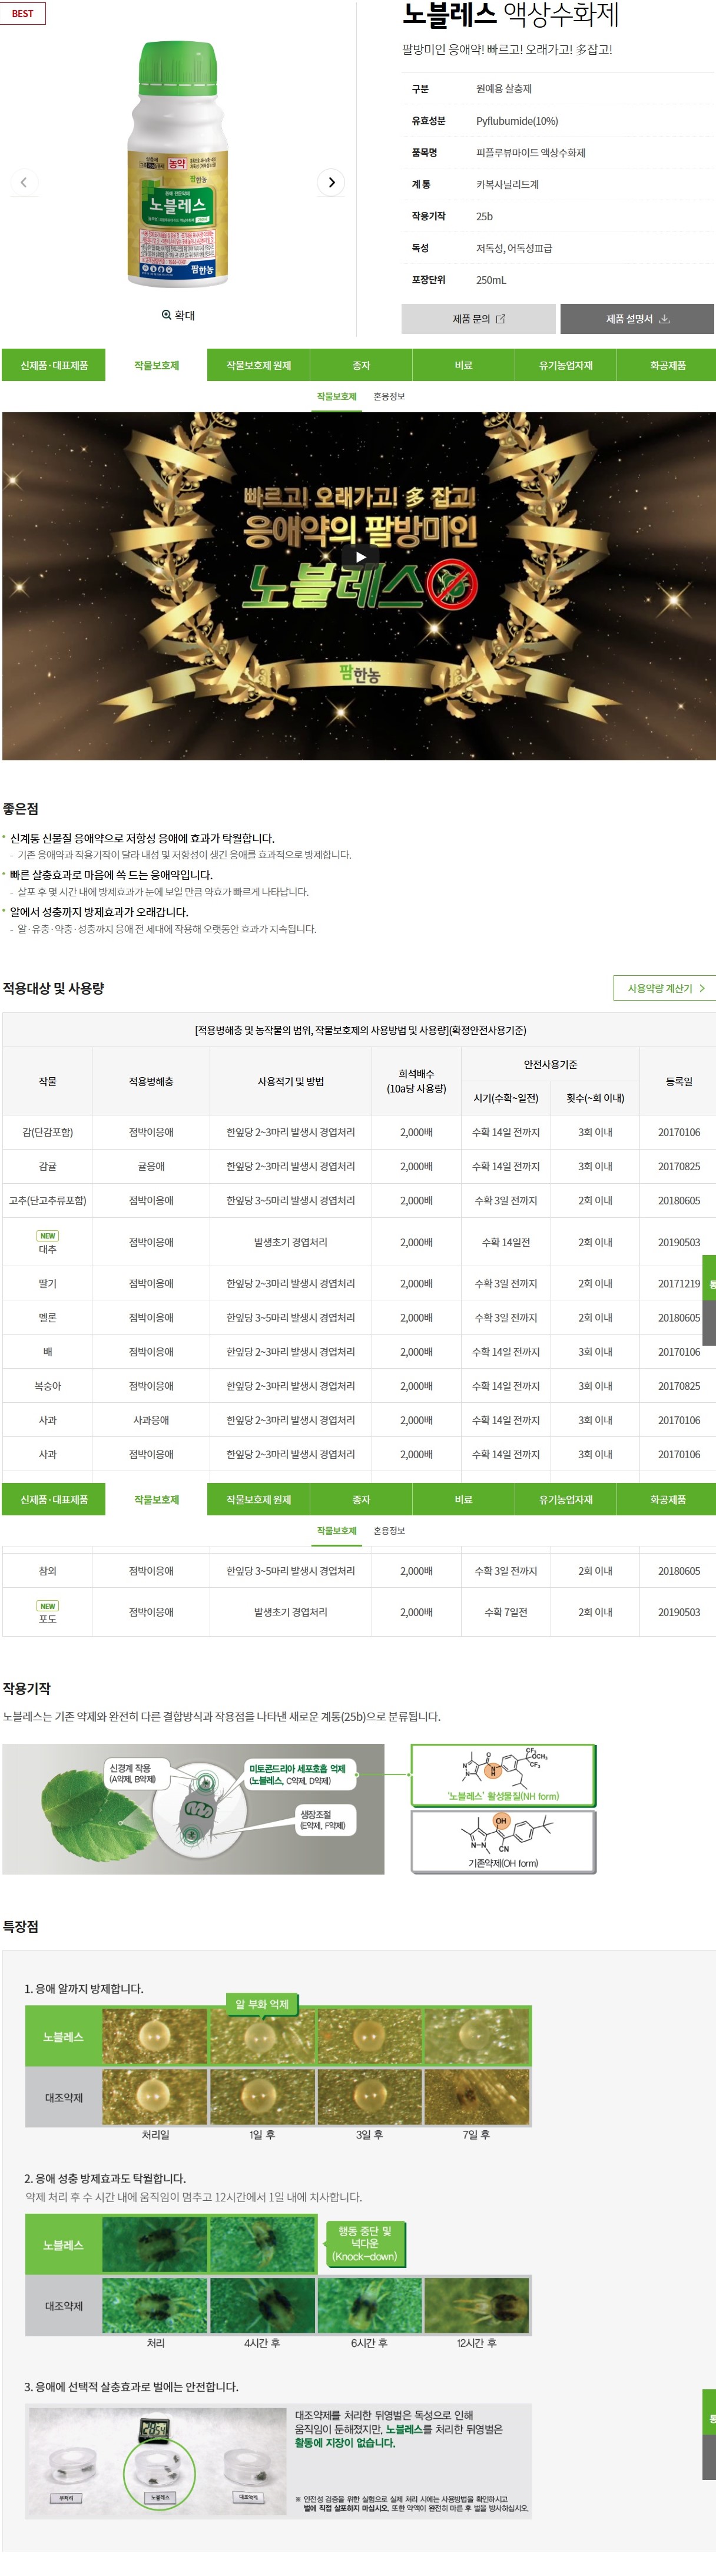Show the next product image with right arrow
The image size is (716, 2576).
[331, 182]
